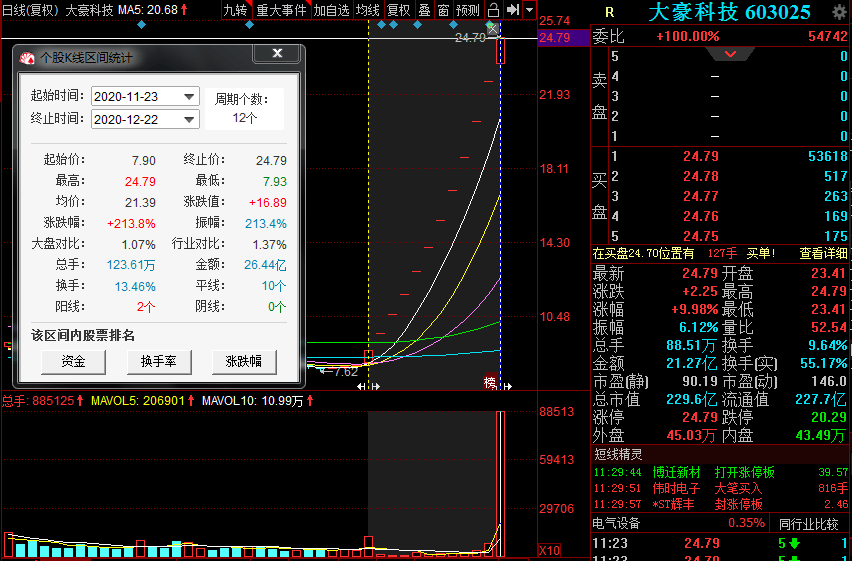Click the 涨跌幅 ranking button

(x=244, y=362)
